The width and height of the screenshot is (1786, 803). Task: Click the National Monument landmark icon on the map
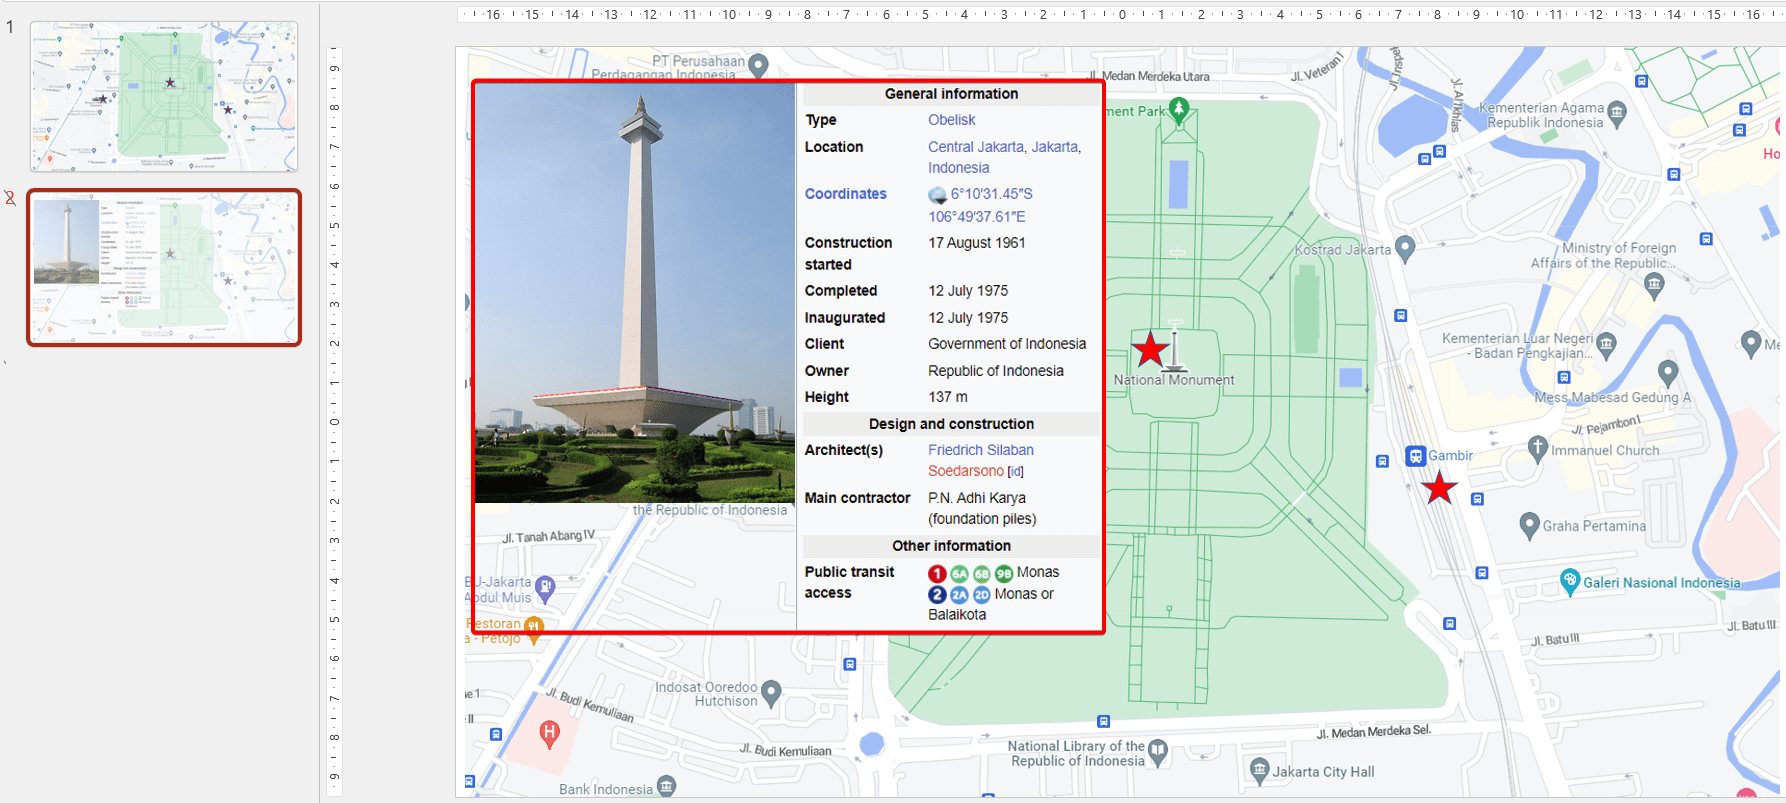click(1175, 346)
